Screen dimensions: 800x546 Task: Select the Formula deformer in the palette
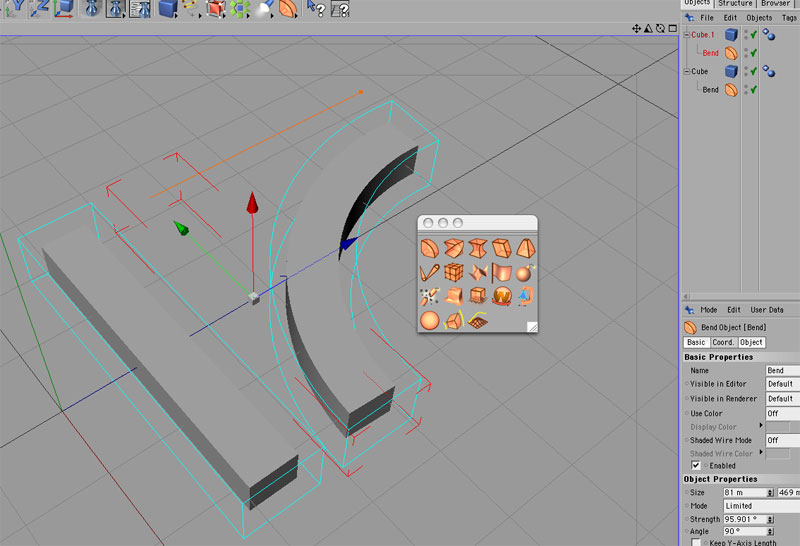pos(478,272)
